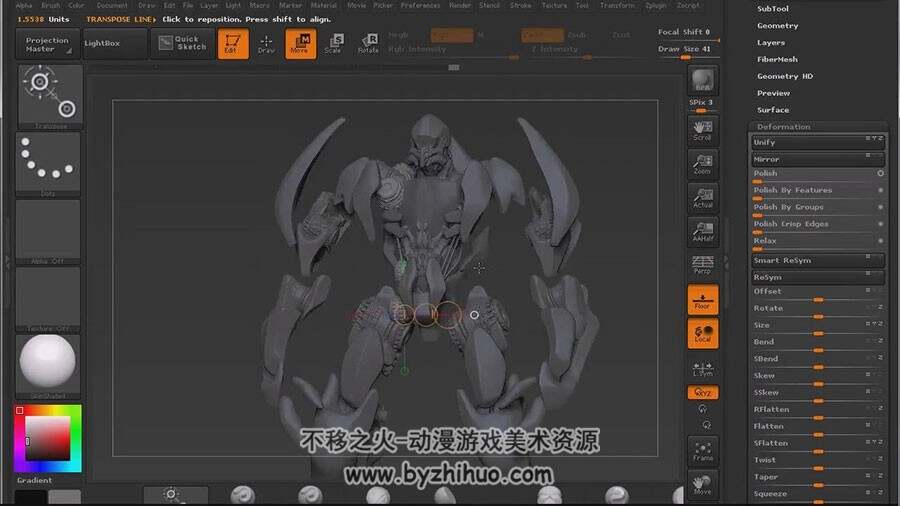Select the Scroll canvas tool

703,130
